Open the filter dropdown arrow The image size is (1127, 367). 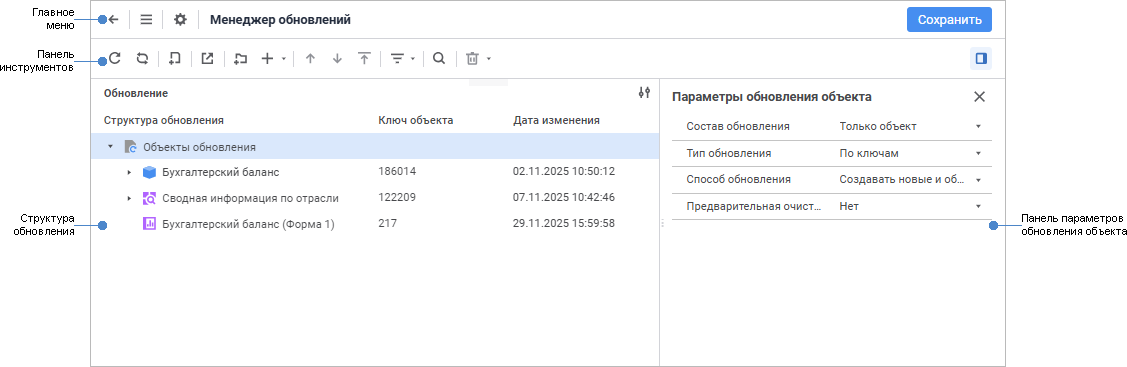[x=413, y=59]
